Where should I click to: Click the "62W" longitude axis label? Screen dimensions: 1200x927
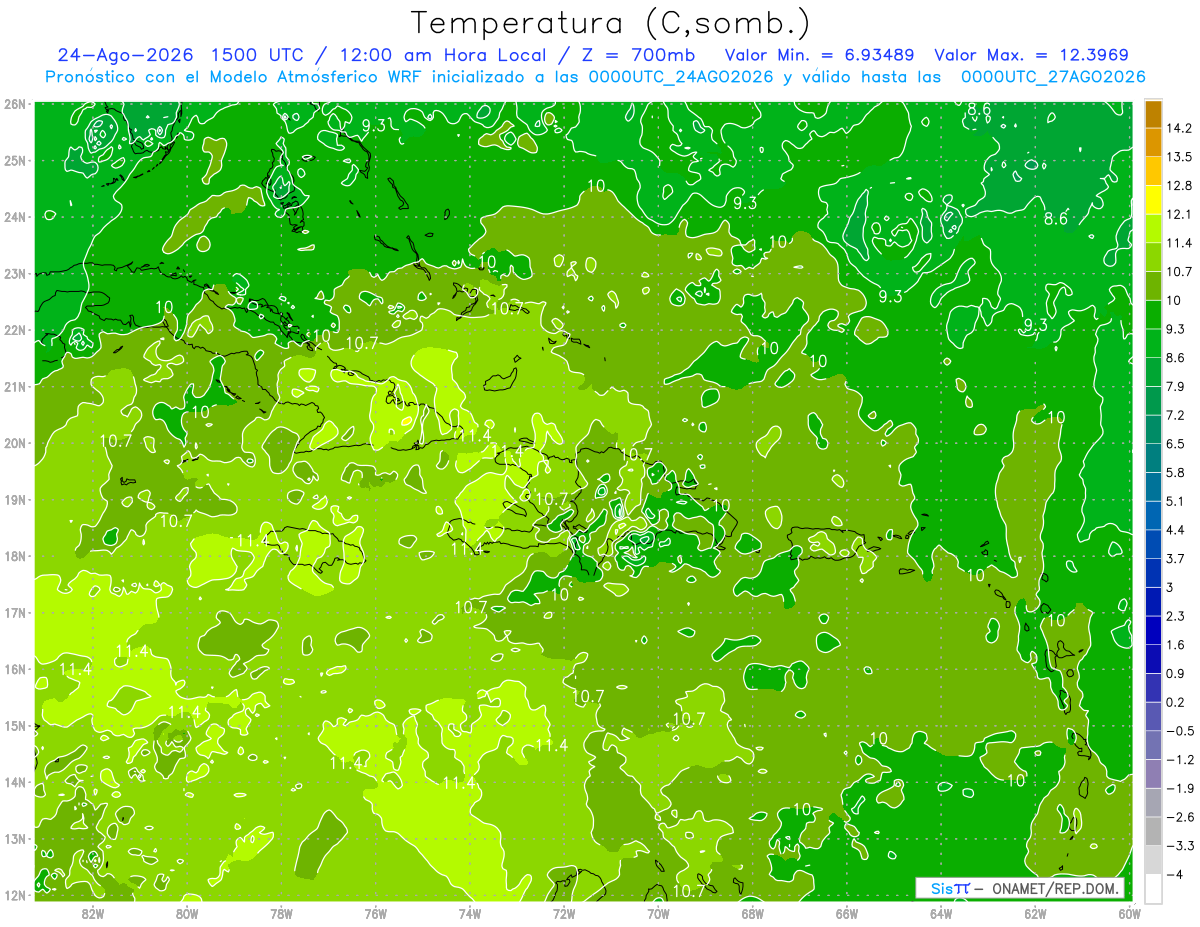pos(1035,913)
